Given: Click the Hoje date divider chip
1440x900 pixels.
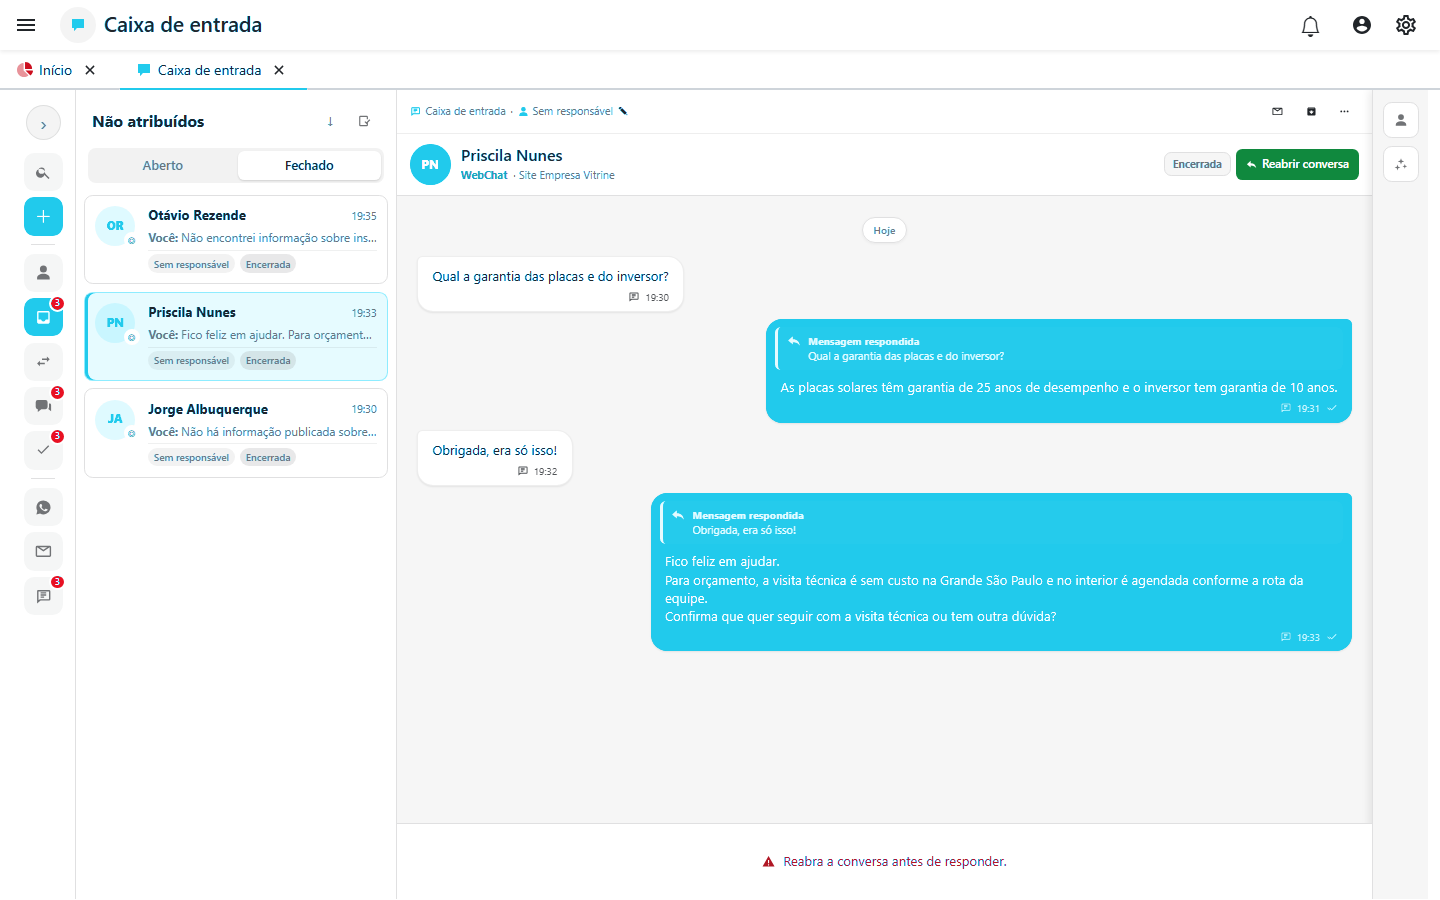Looking at the screenshot, I should pos(884,231).
